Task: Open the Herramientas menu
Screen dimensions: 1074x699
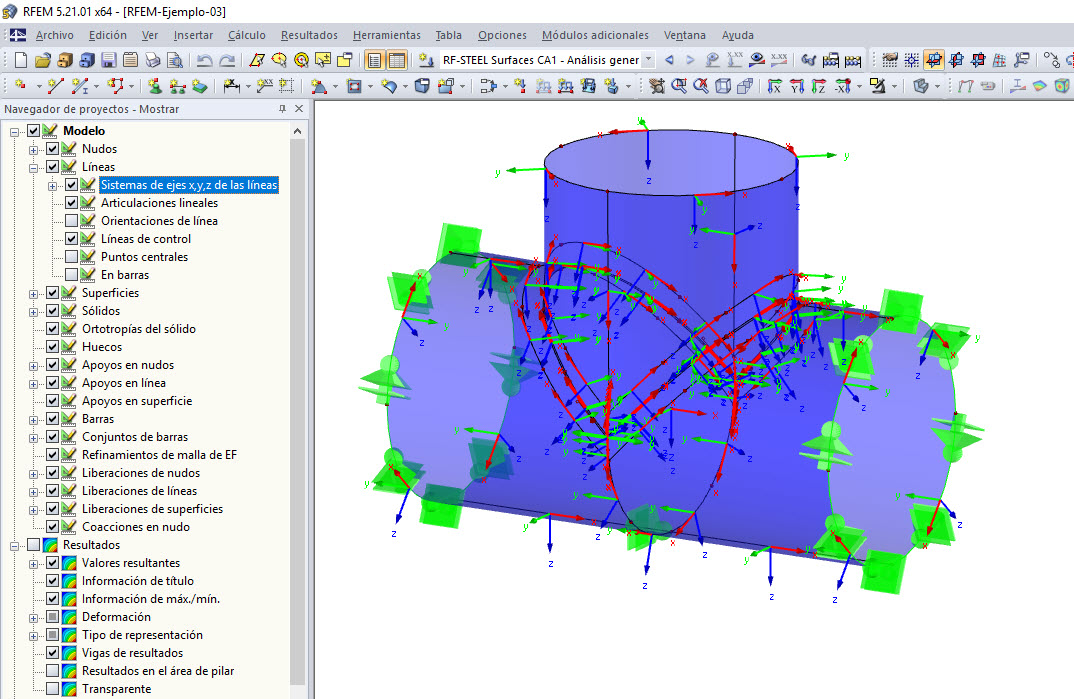Action: click(387, 35)
